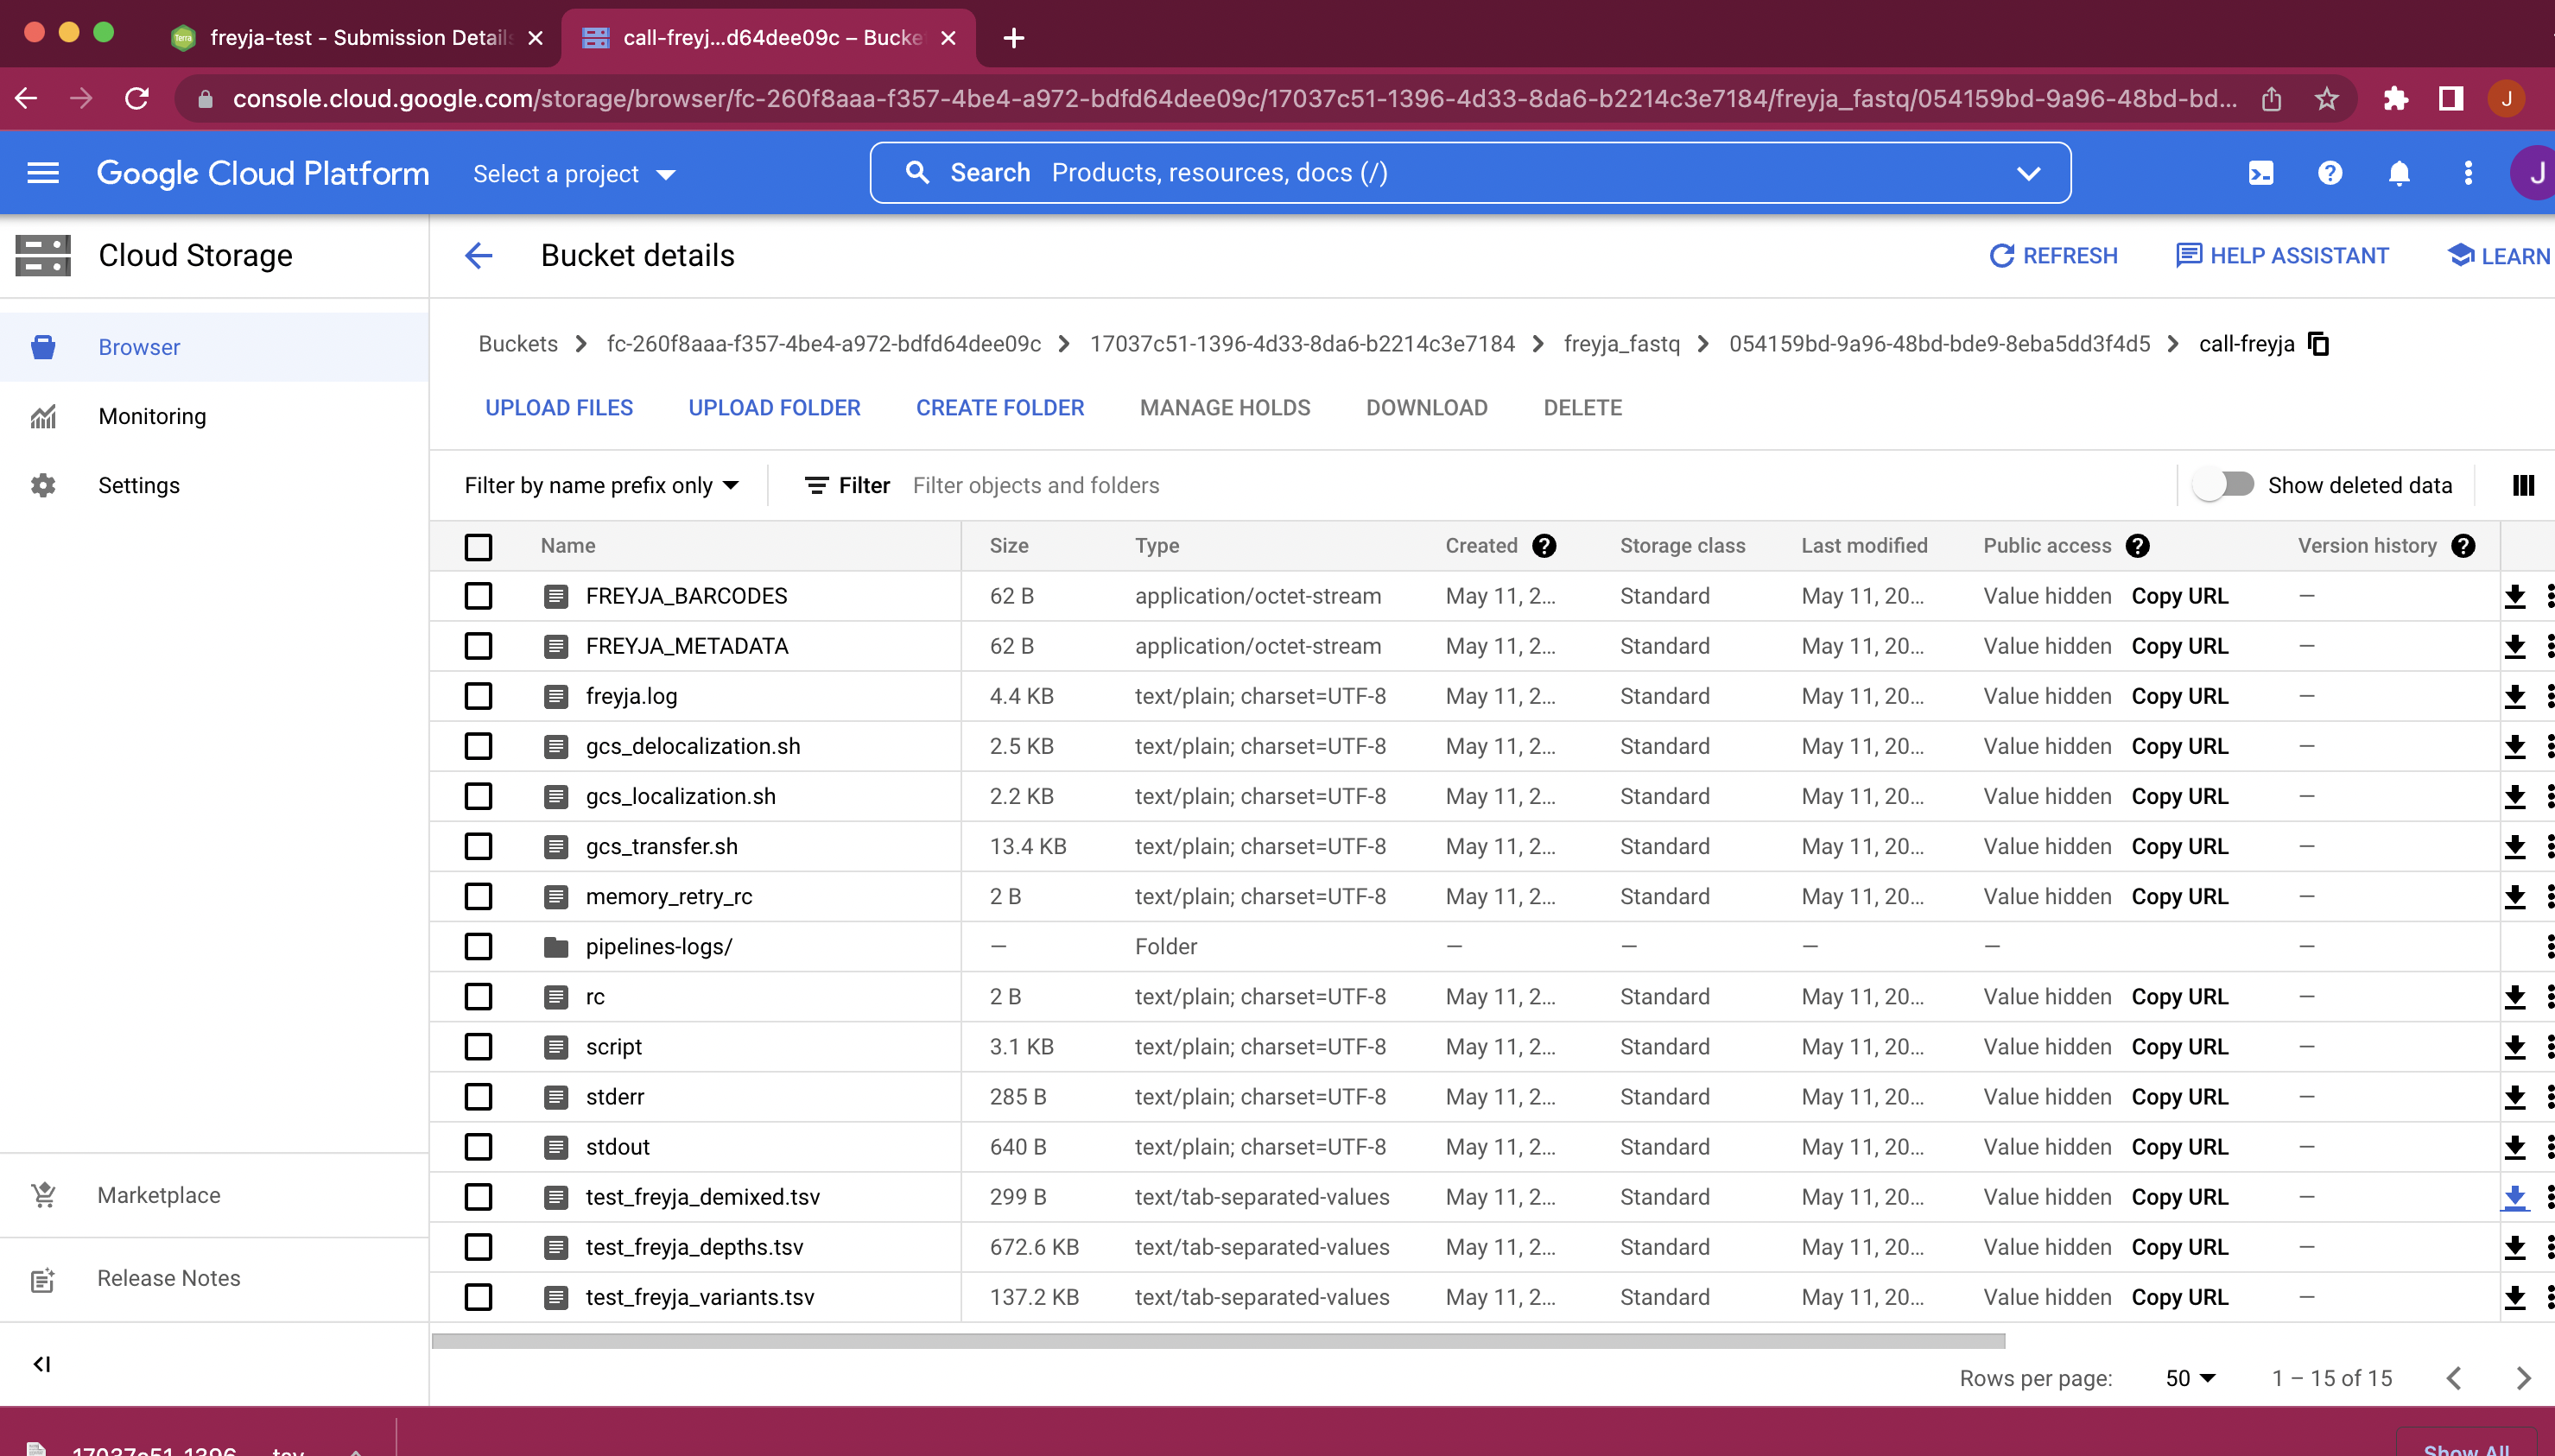Open the notifications bell

(x=2398, y=173)
